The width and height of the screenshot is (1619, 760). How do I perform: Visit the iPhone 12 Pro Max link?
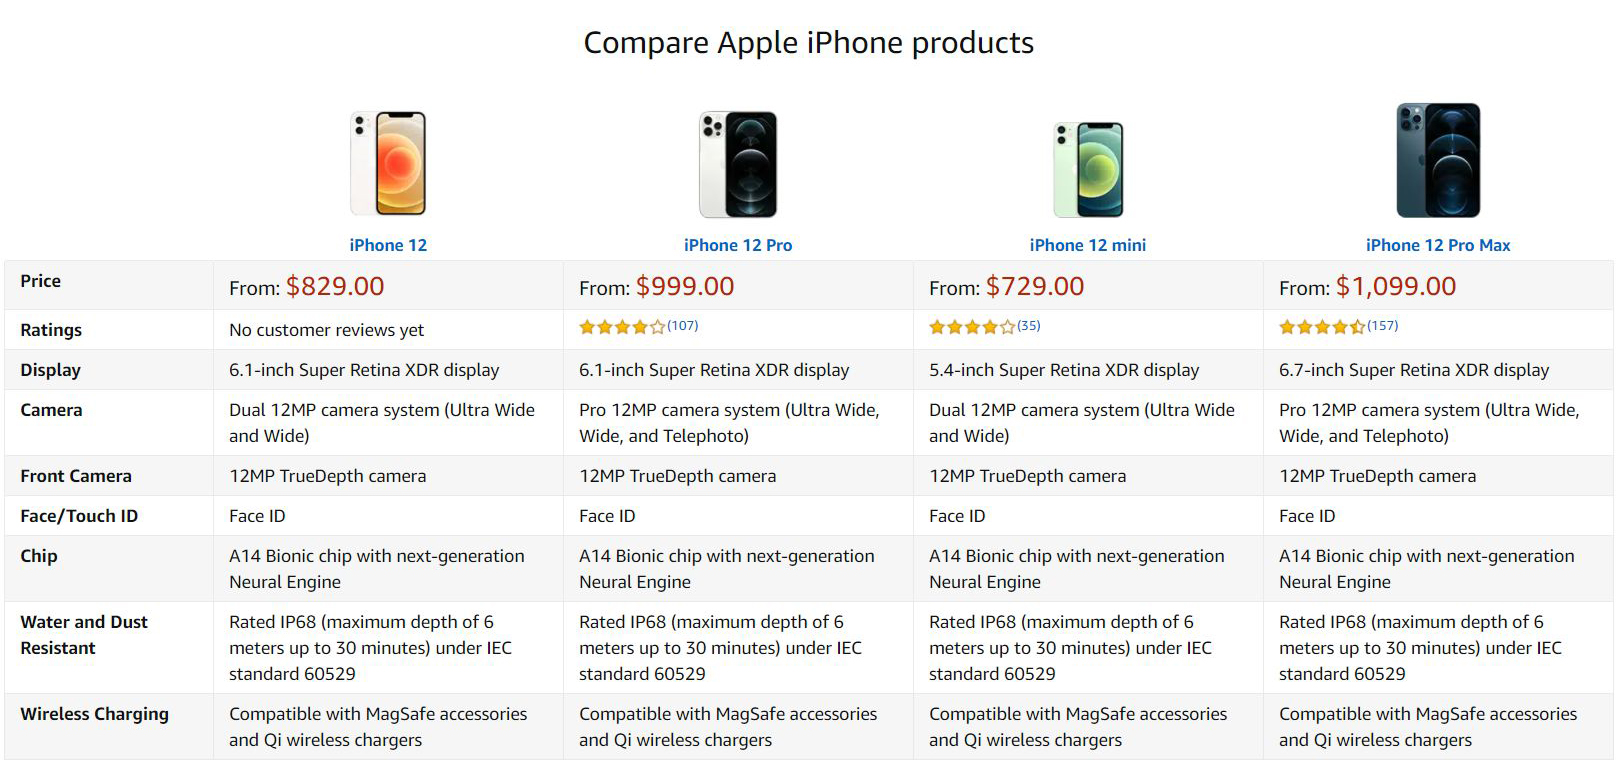(1438, 245)
